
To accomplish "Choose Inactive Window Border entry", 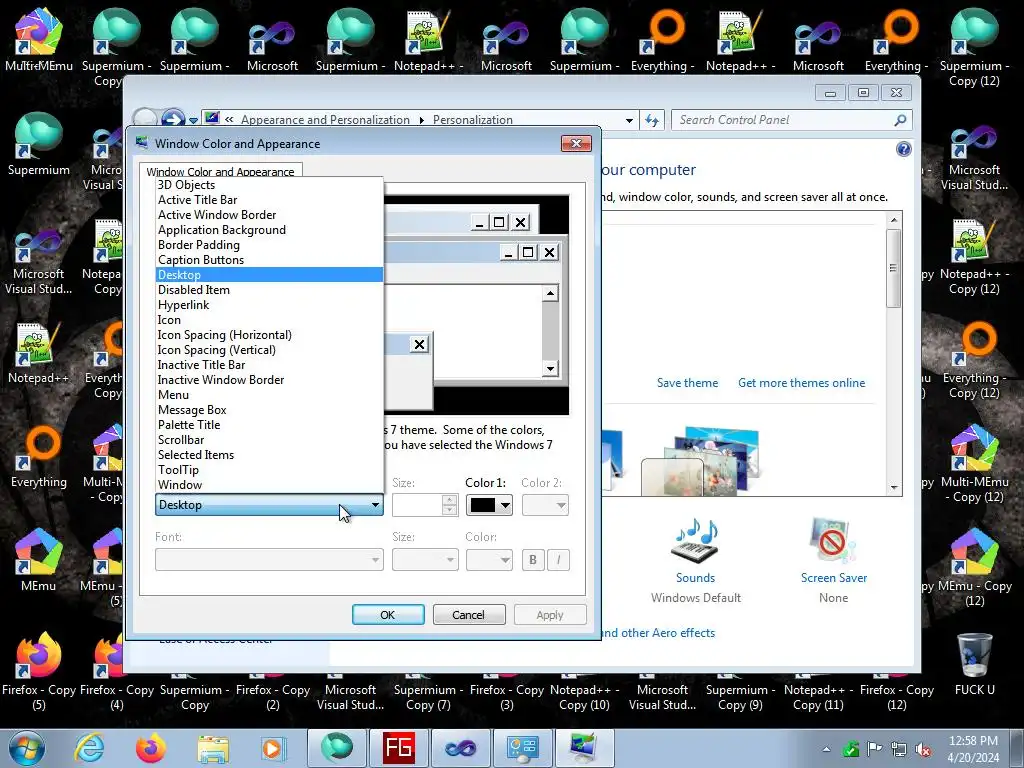I will point(269,380).
